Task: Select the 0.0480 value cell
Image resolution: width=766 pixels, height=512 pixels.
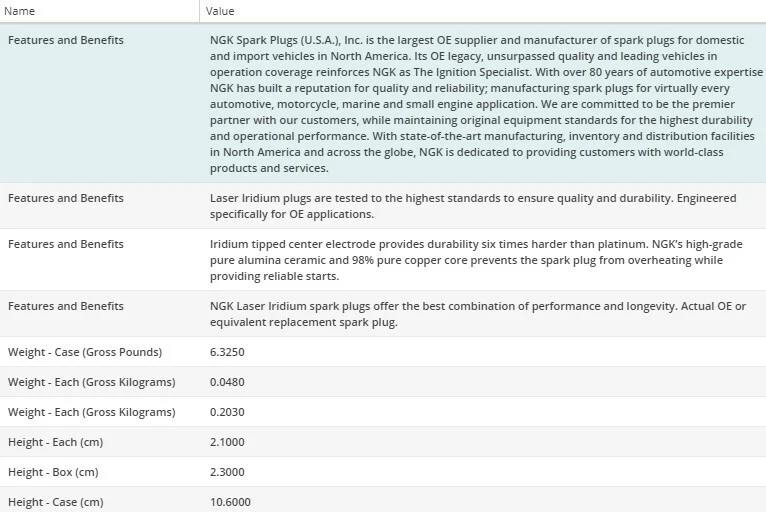Action: click(x=227, y=382)
